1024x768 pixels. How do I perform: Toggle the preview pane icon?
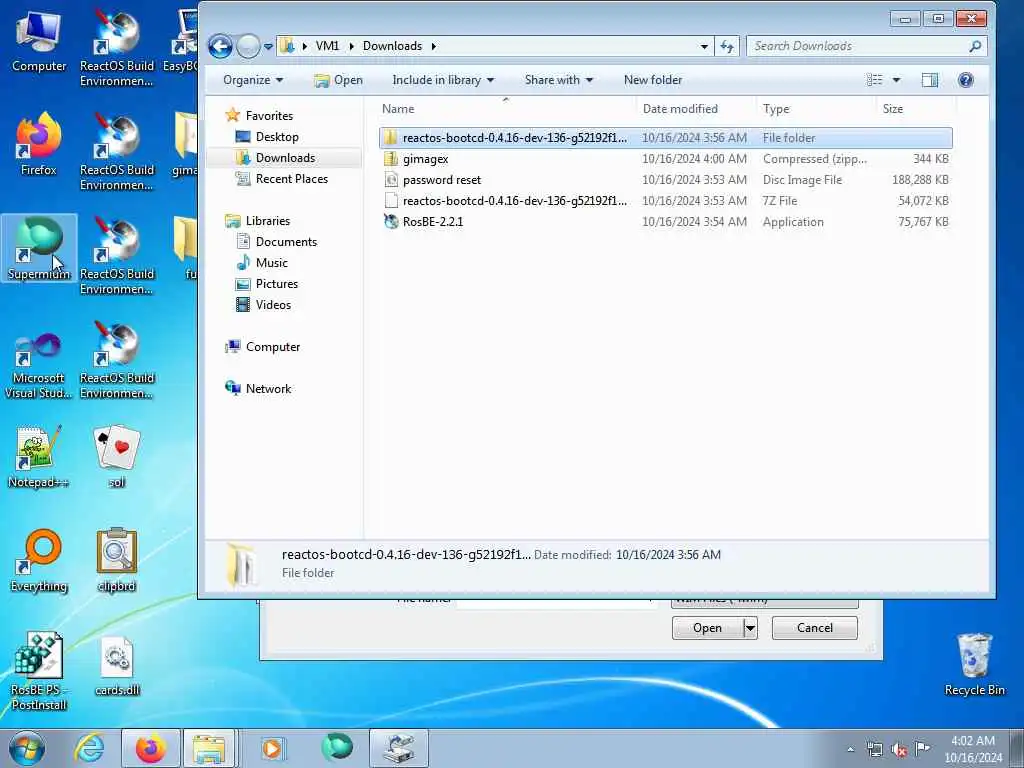point(930,80)
